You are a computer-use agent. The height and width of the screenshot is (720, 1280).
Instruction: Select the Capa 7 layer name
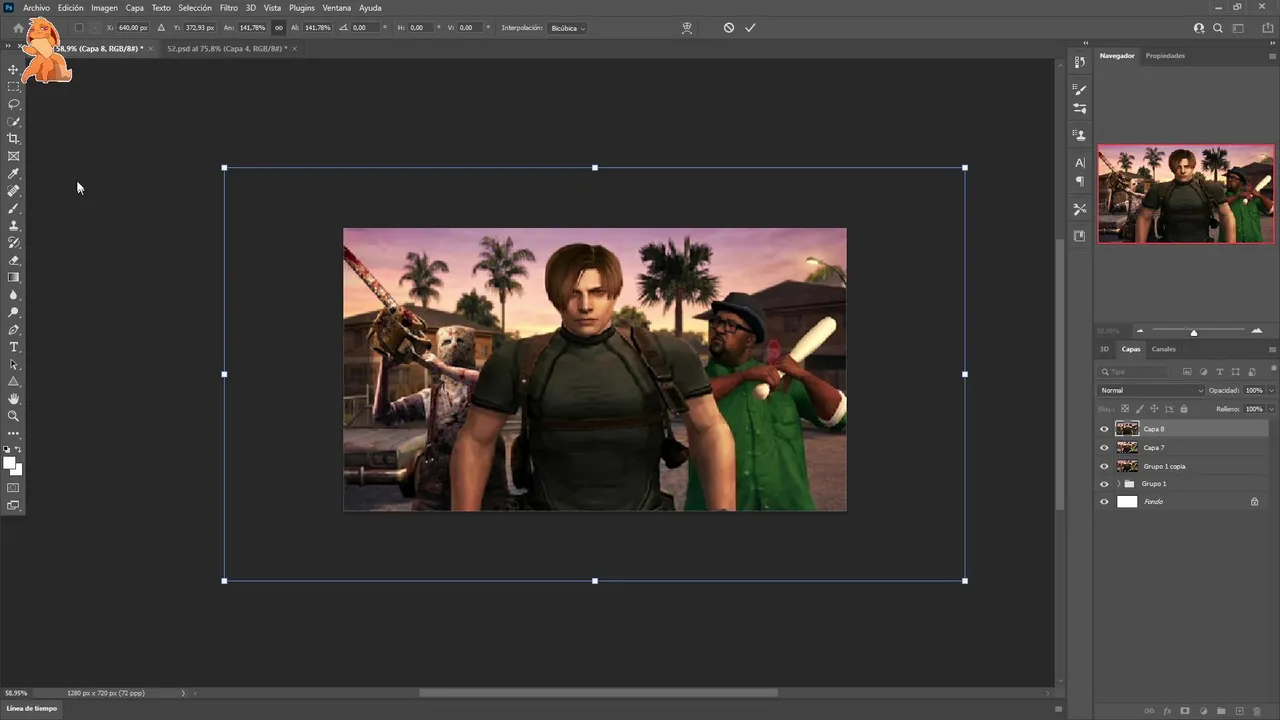pos(1154,448)
